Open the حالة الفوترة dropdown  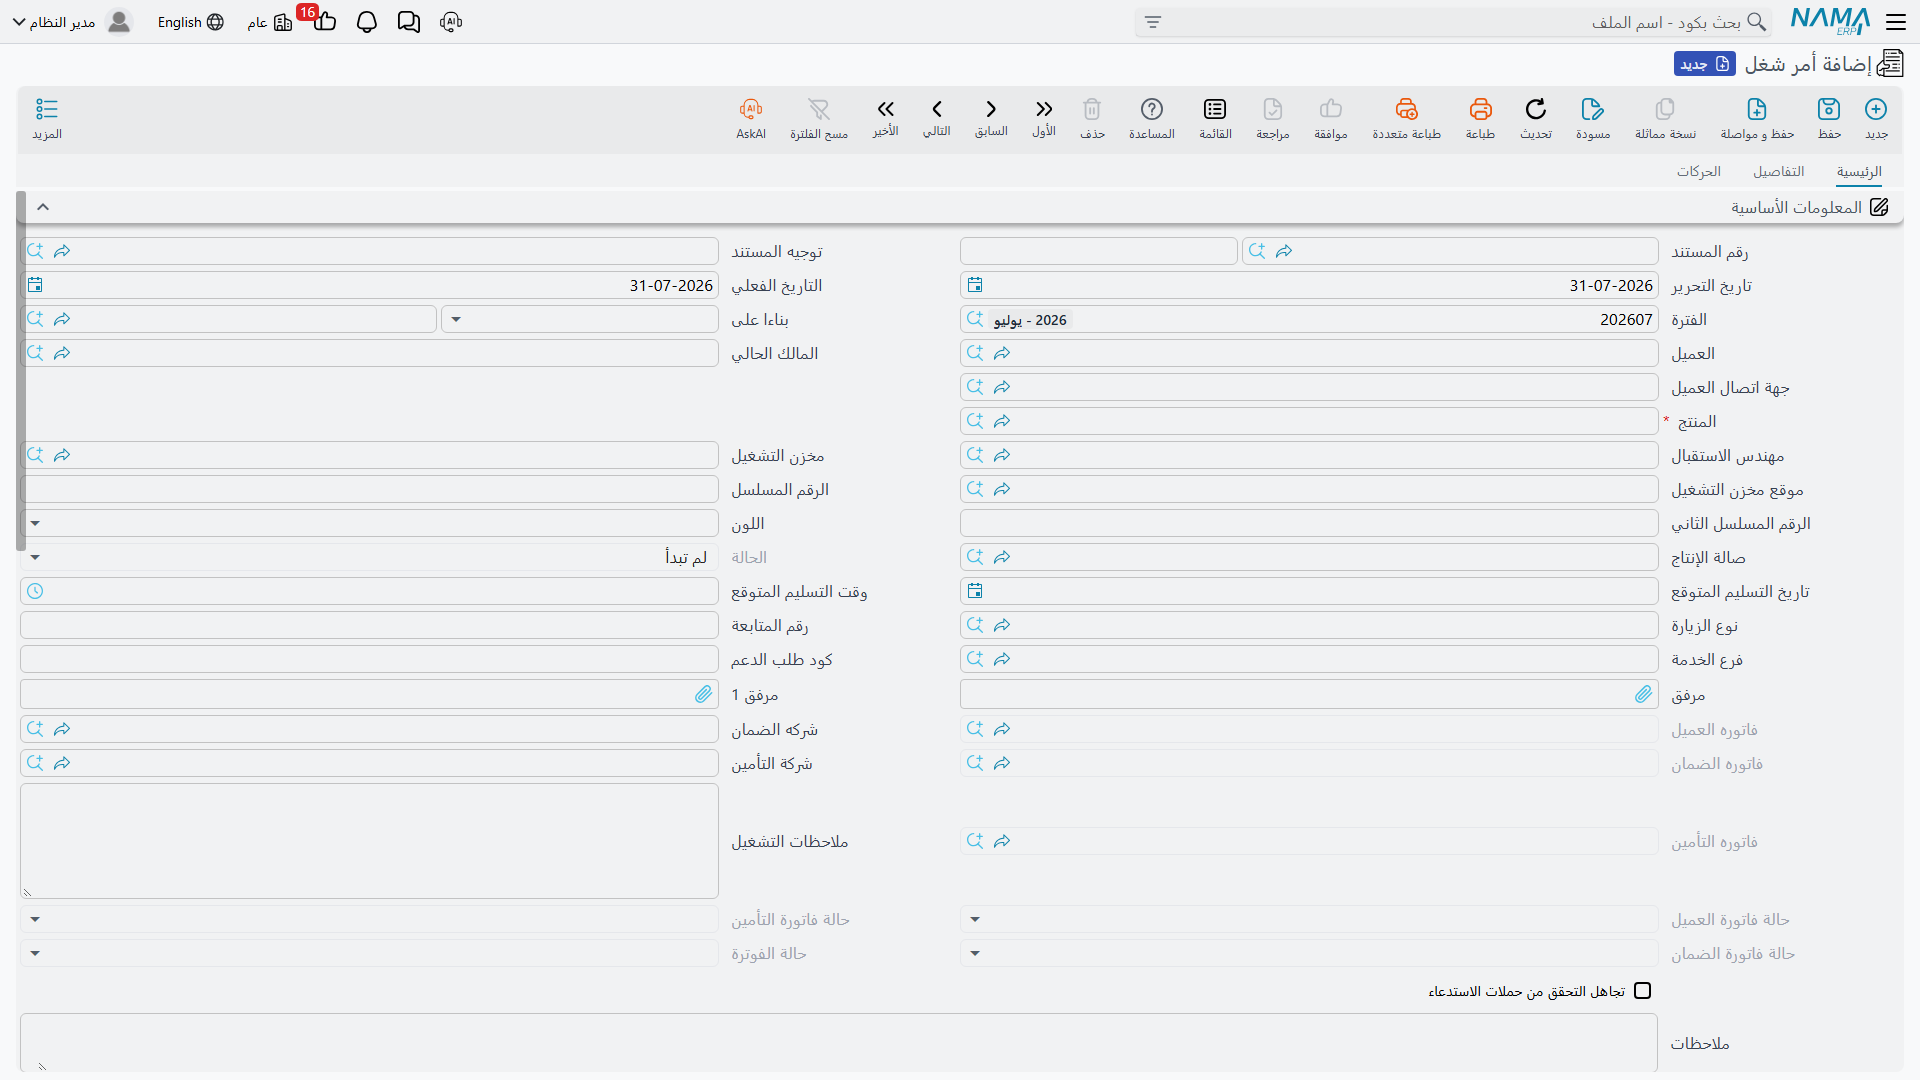pyautogui.click(x=35, y=953)
